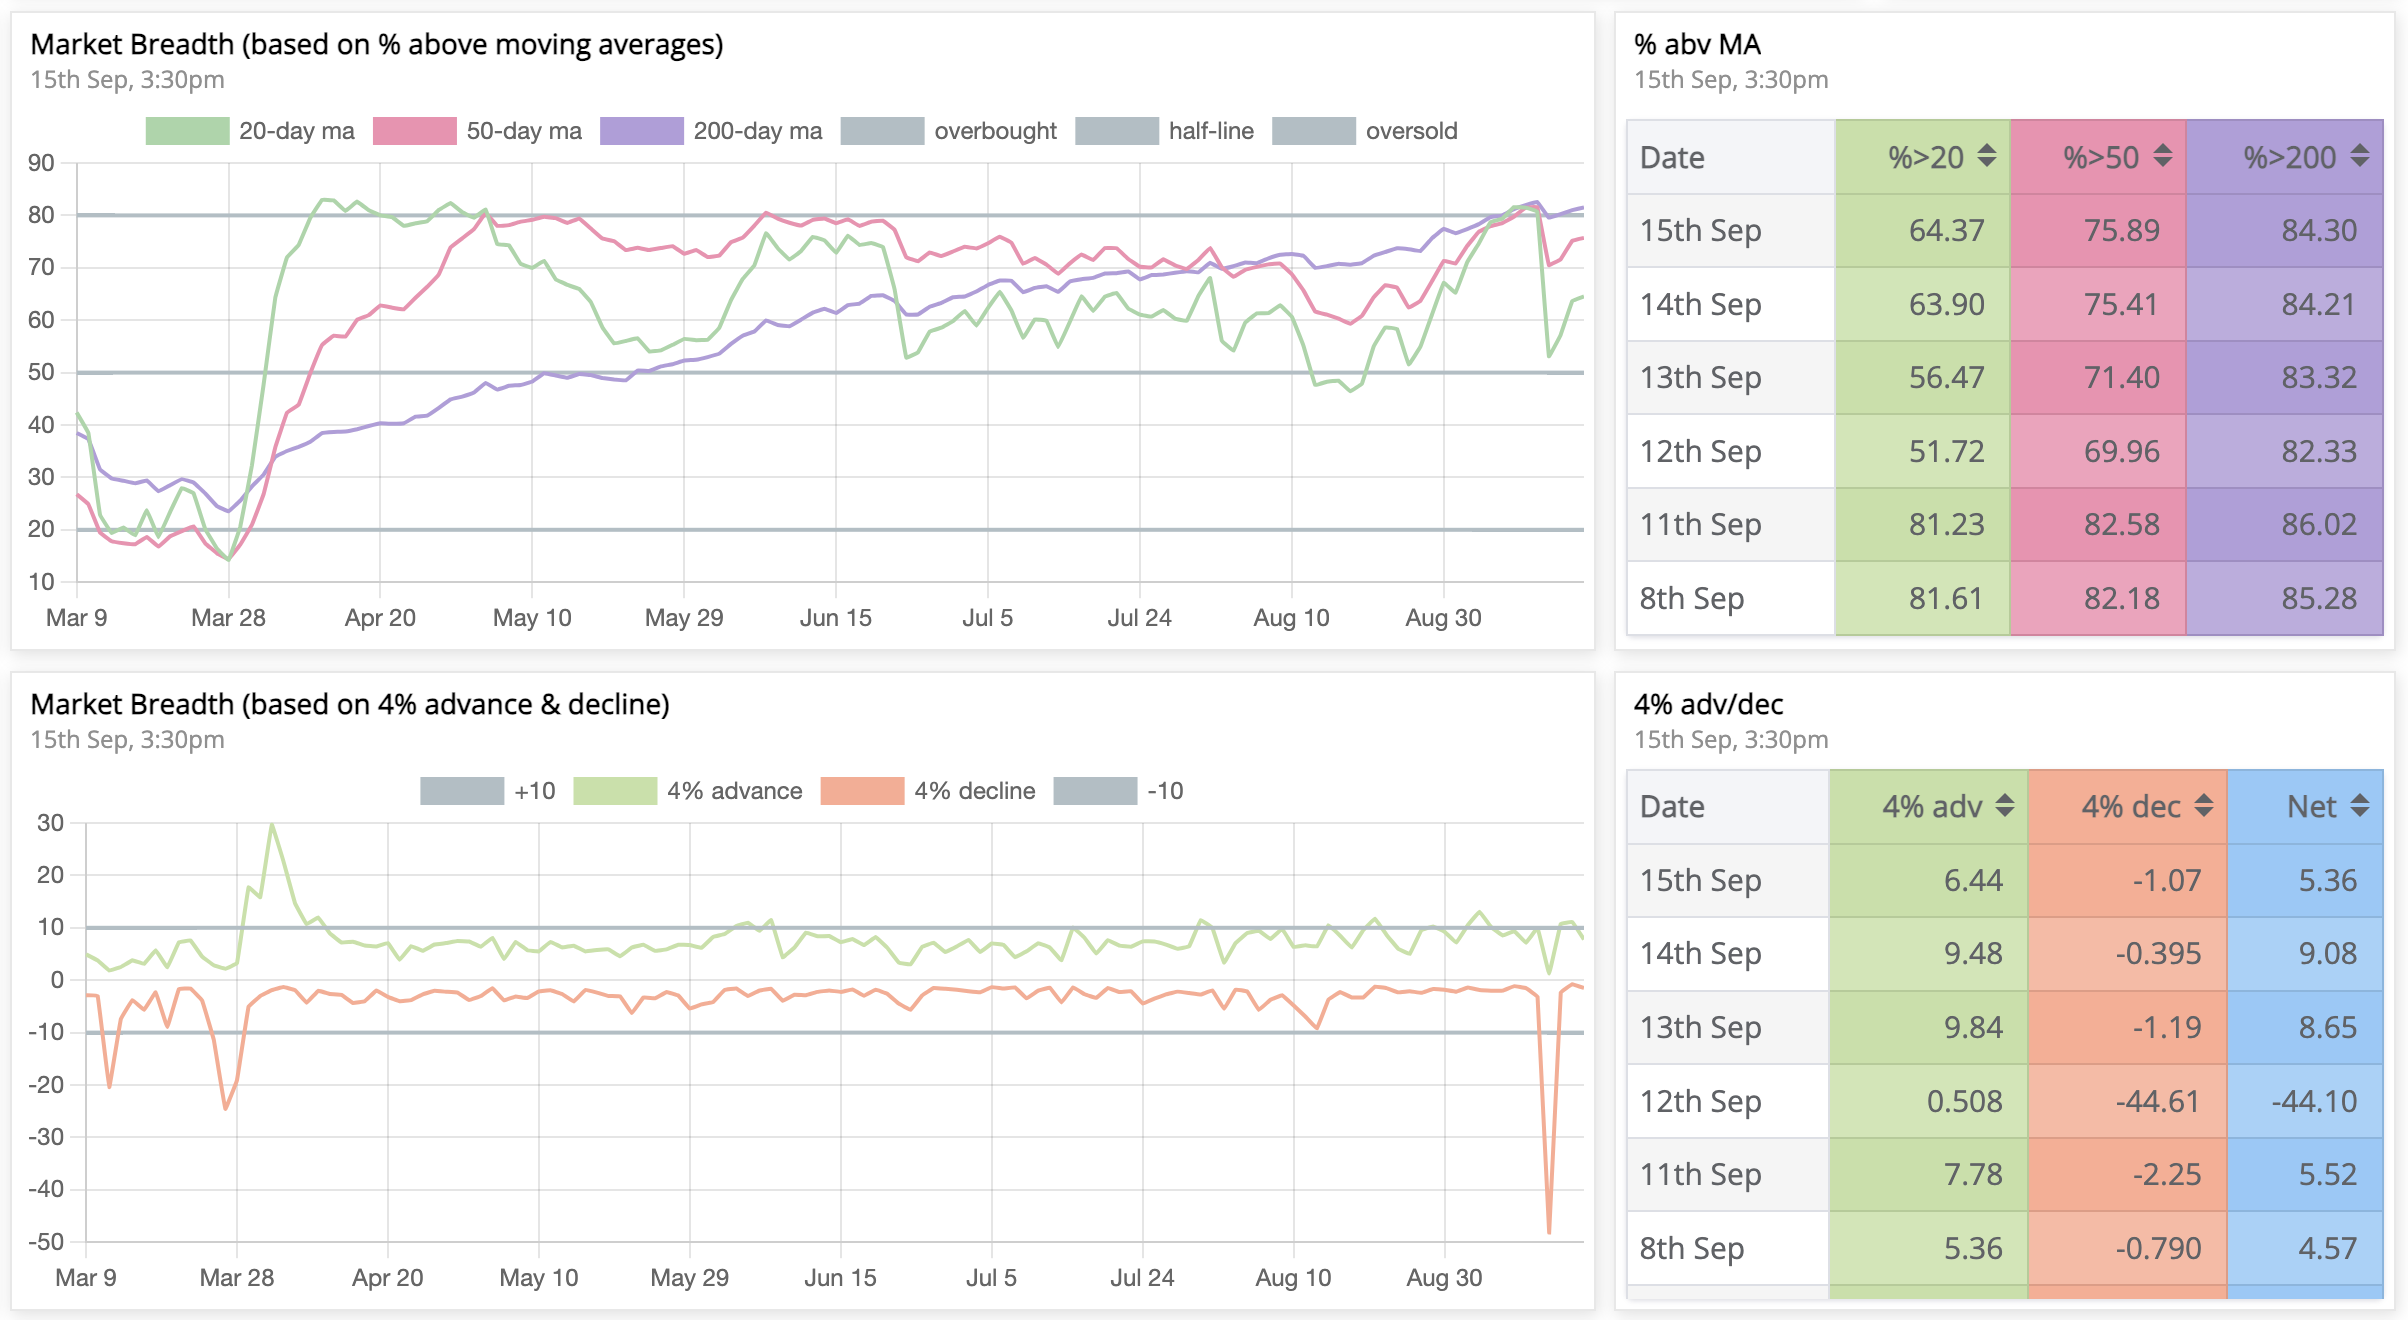Select 15th Sep row in 4% adv/dec table
The image size is (2408, 1320).
pos(2005,880)
